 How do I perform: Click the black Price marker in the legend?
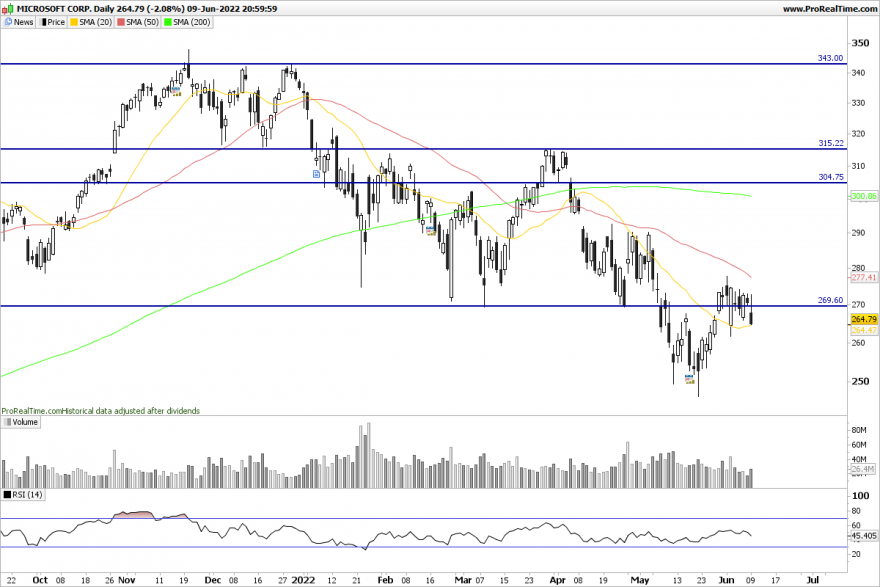(44, 22)
